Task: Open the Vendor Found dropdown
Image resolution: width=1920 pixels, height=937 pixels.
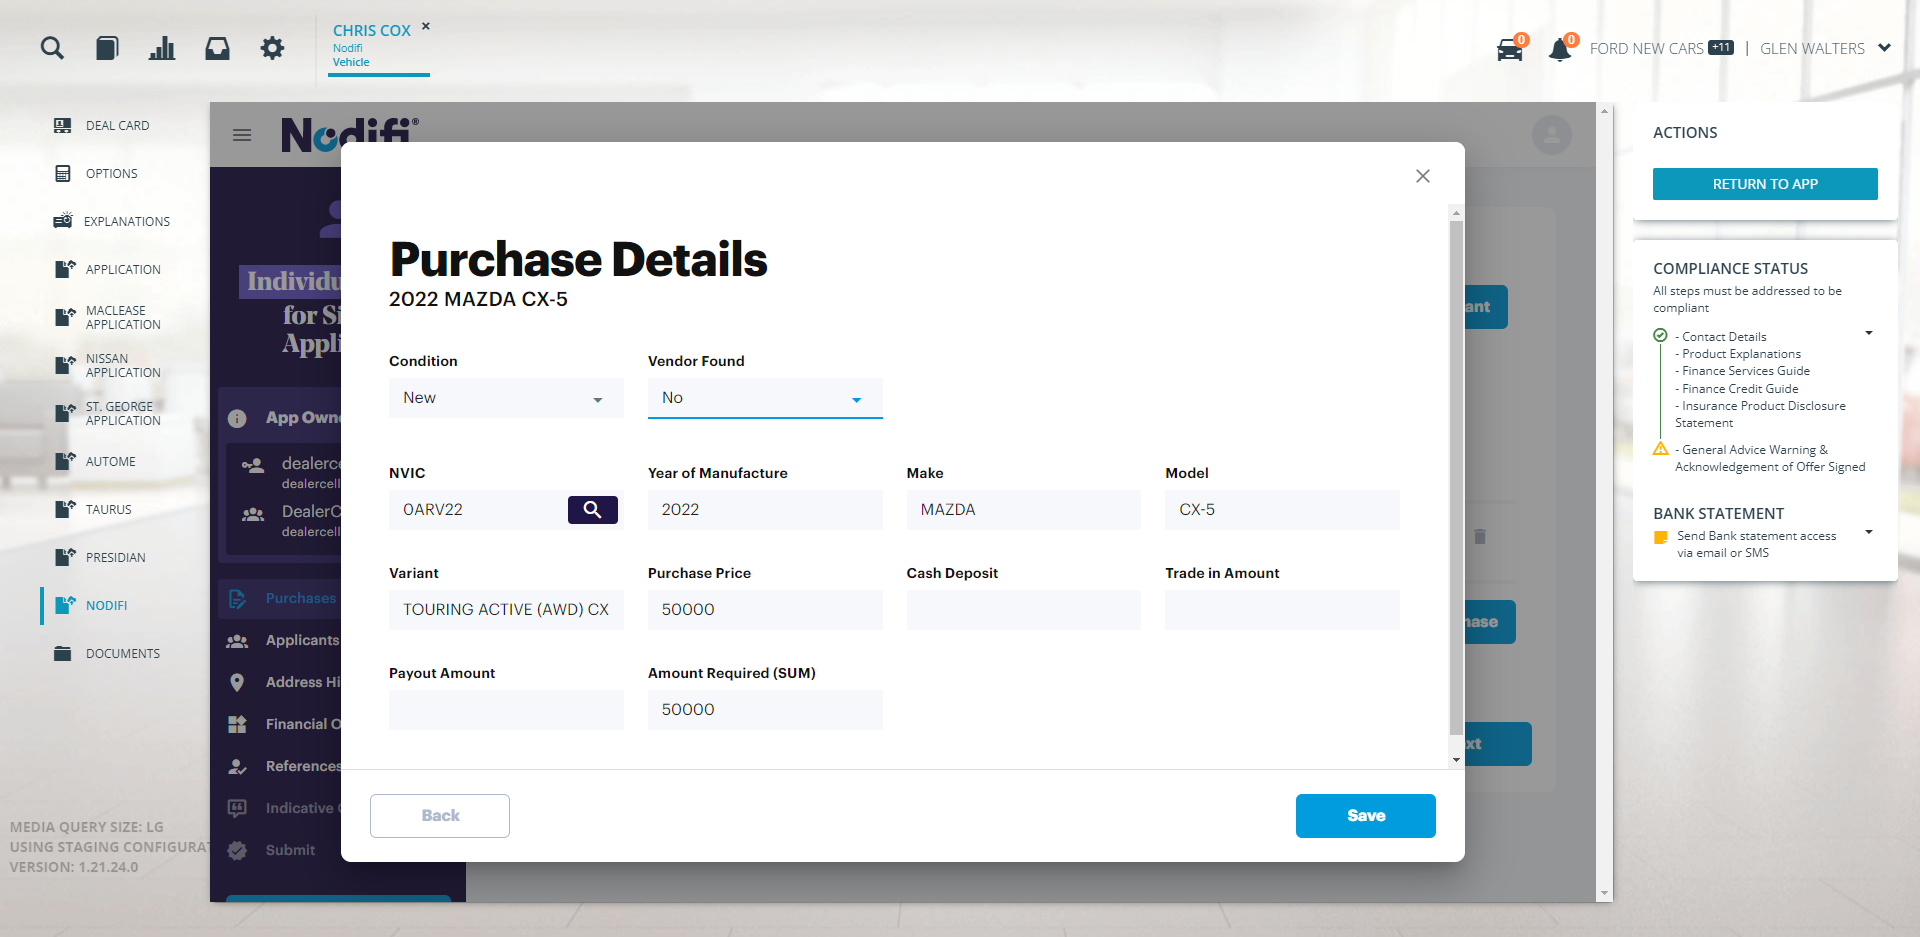Action: pos(765,398)
